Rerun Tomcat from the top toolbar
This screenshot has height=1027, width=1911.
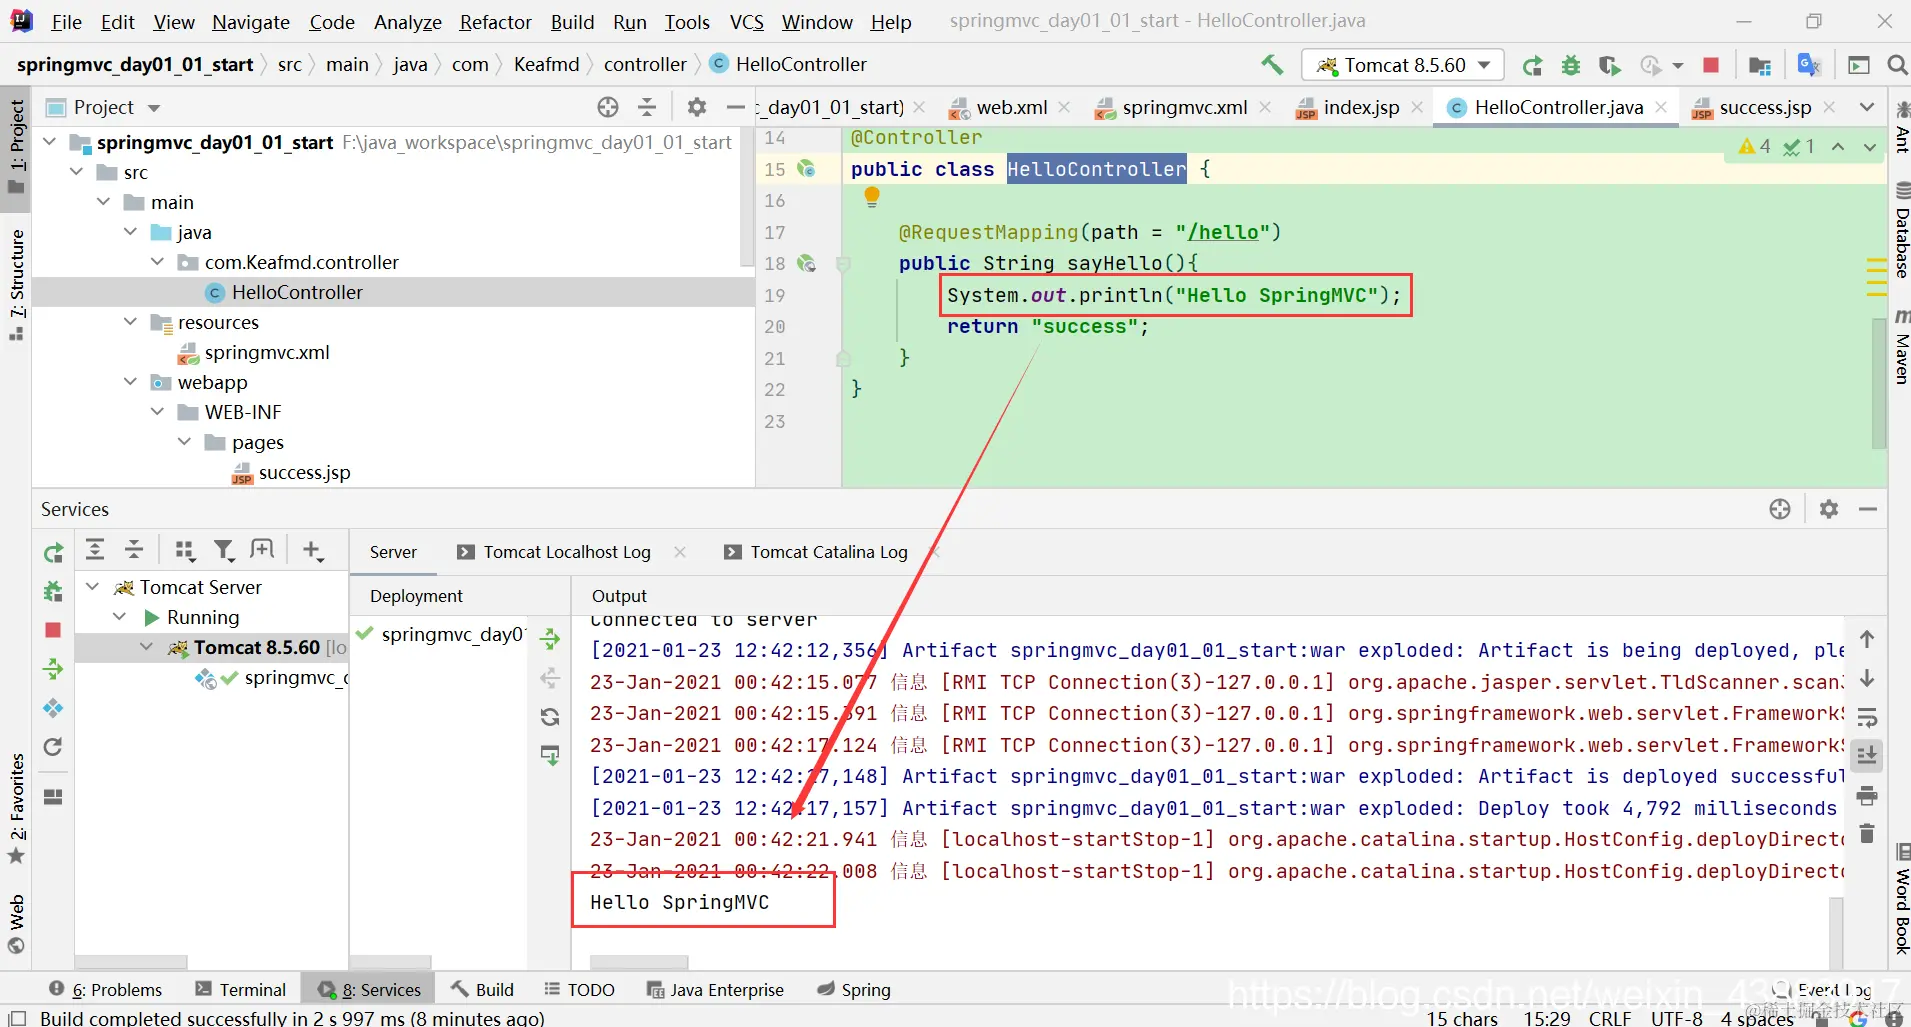pos(1532,66)
